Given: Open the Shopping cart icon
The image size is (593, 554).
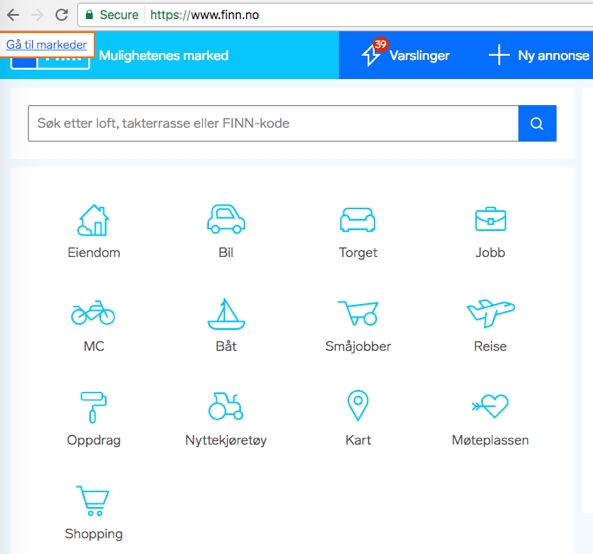Looking at the screenshot, I should tap(93, 501).
